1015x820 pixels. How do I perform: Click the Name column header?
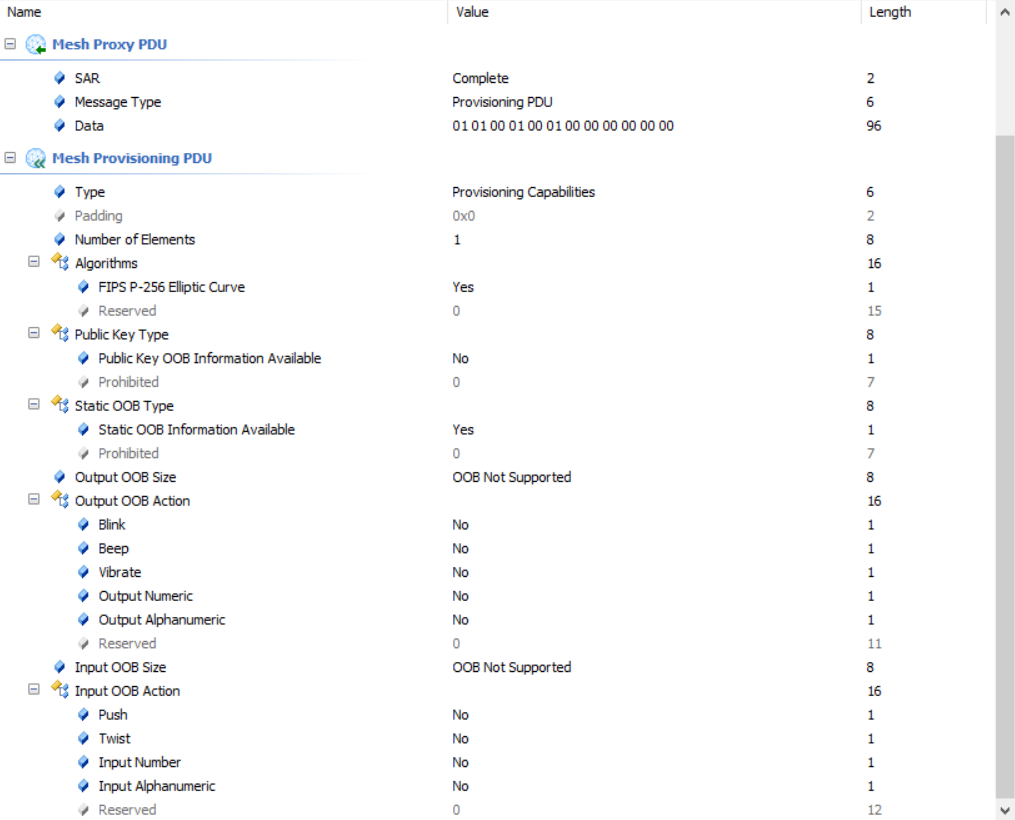24,12
